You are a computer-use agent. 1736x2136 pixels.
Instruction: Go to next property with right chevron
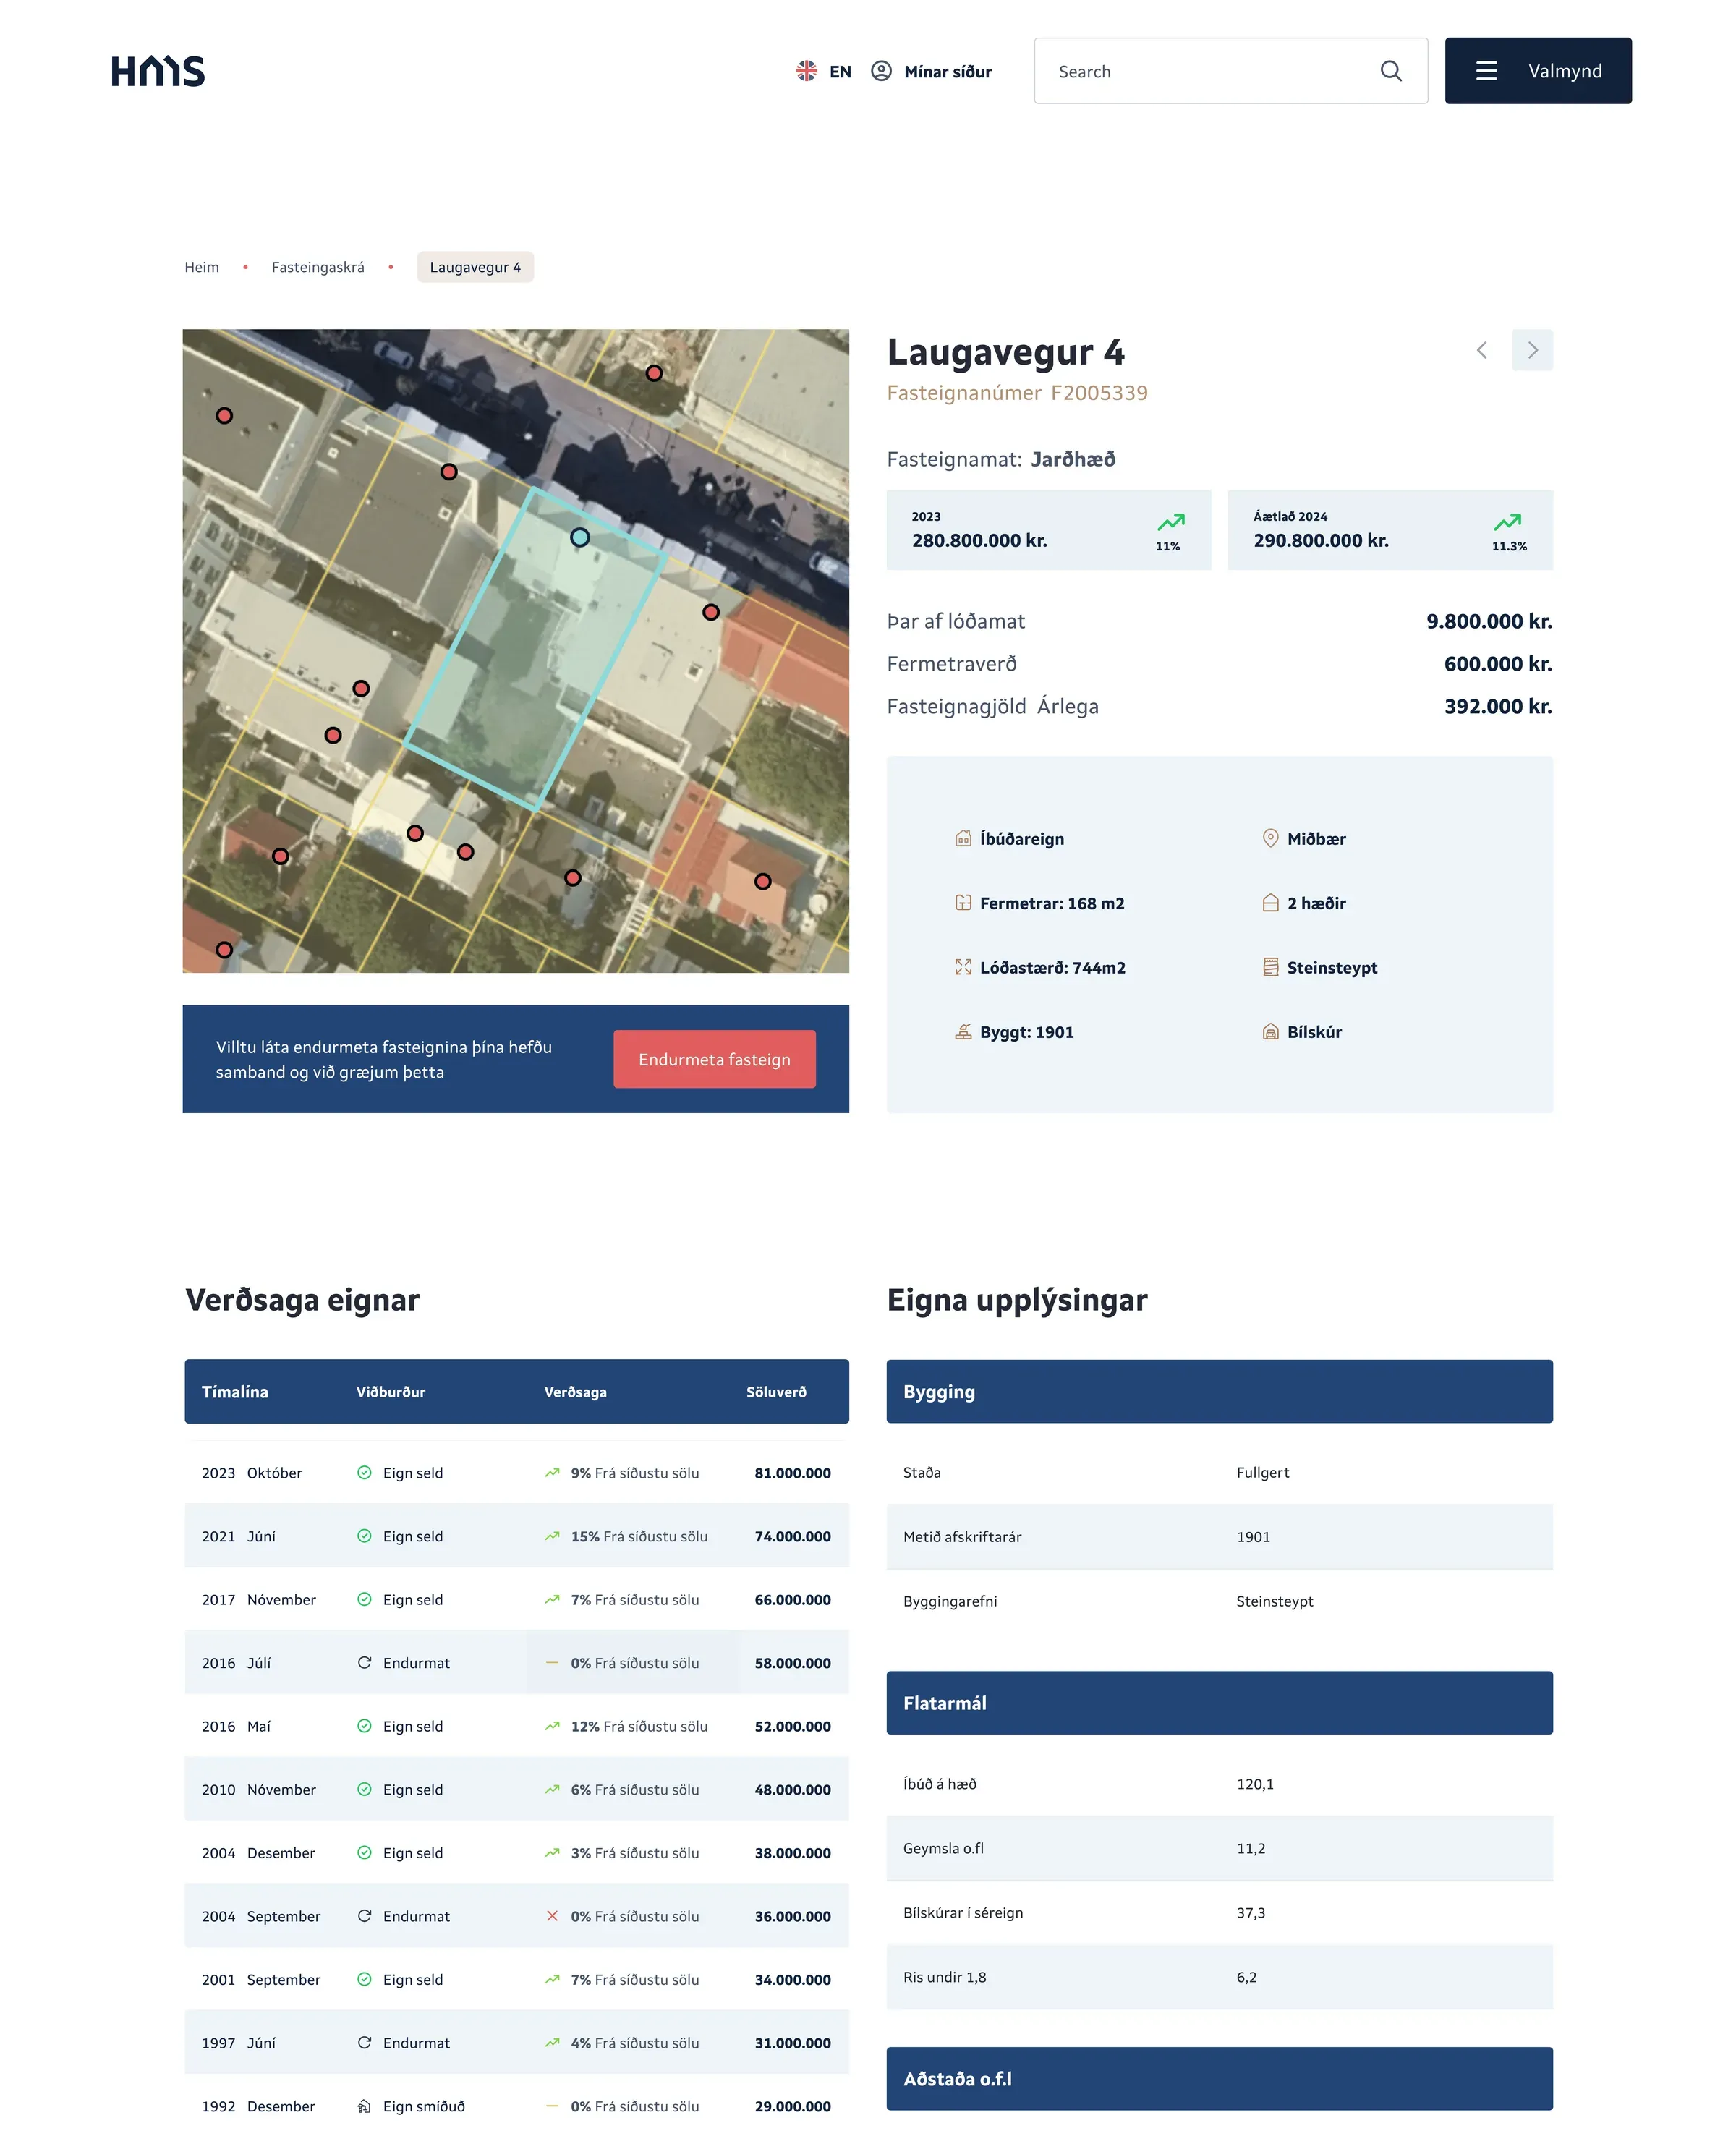coord(1532,350)
